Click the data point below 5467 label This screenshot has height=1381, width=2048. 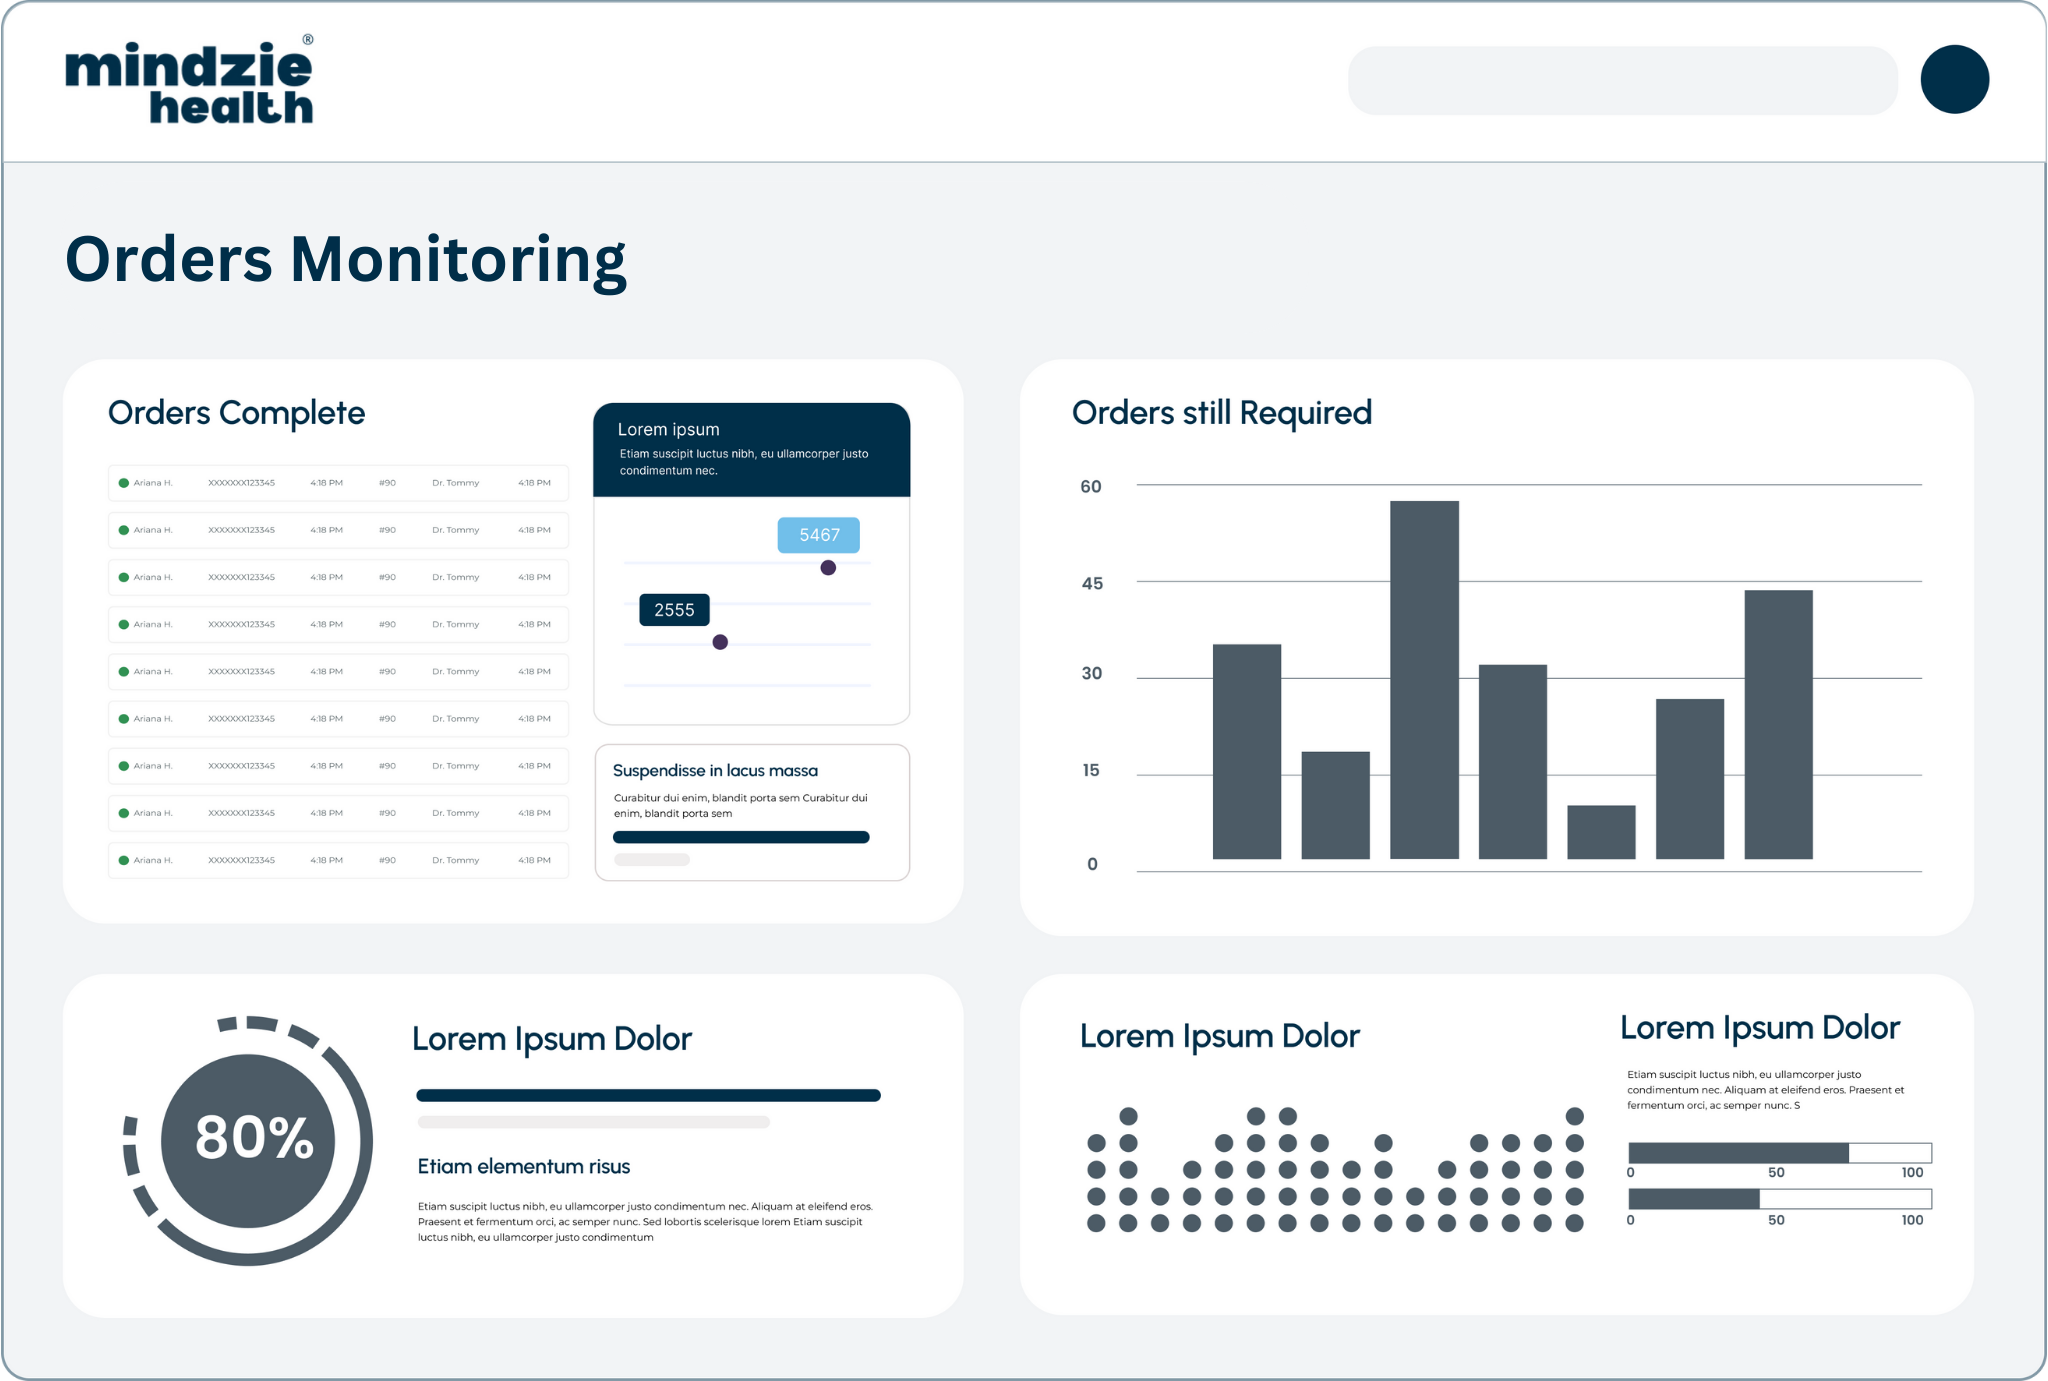(x=828, y=568)
